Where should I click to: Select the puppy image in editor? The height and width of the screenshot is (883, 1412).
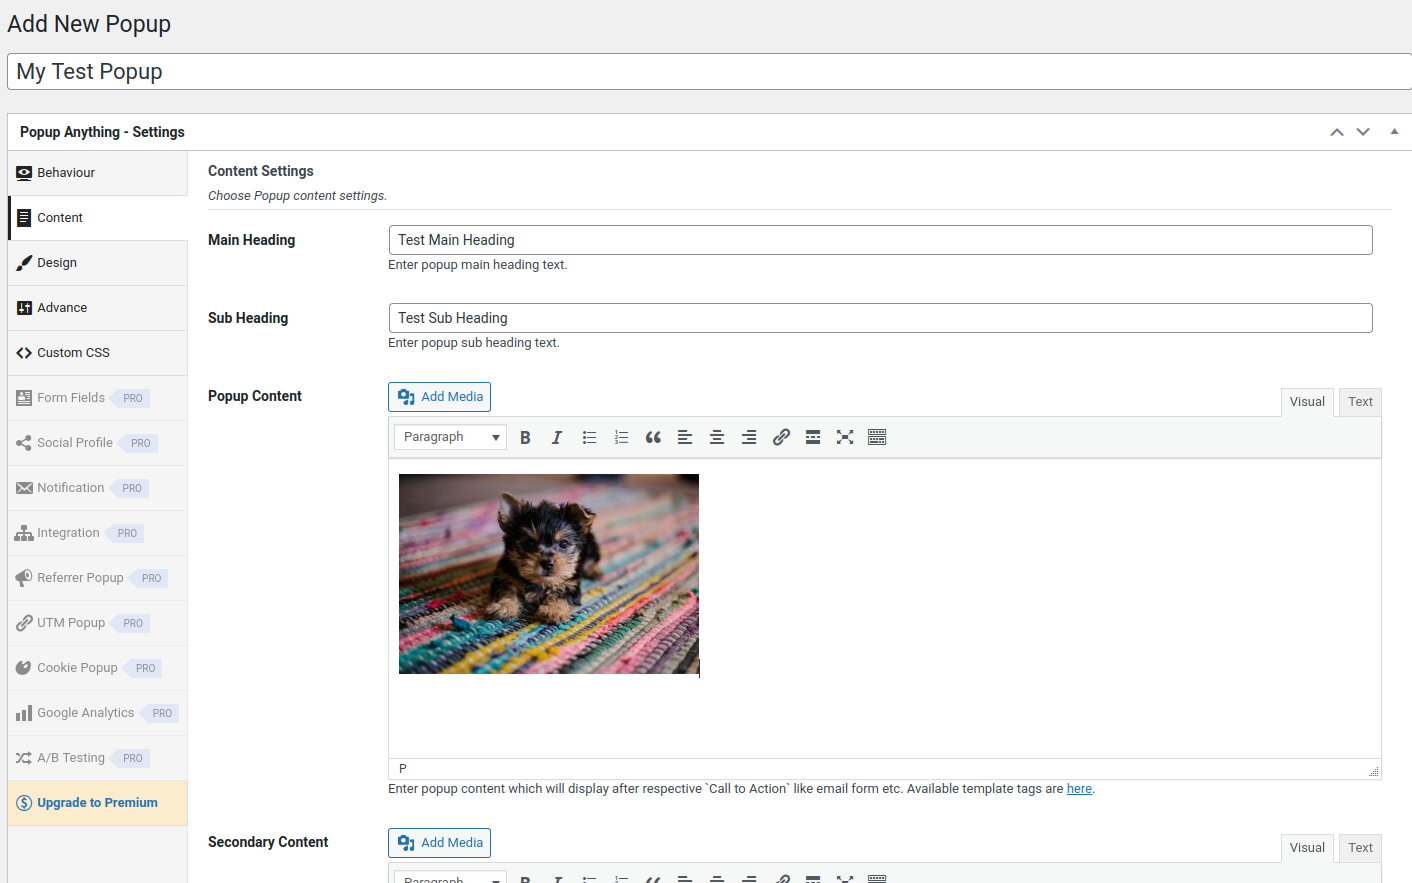coord(549,574)
